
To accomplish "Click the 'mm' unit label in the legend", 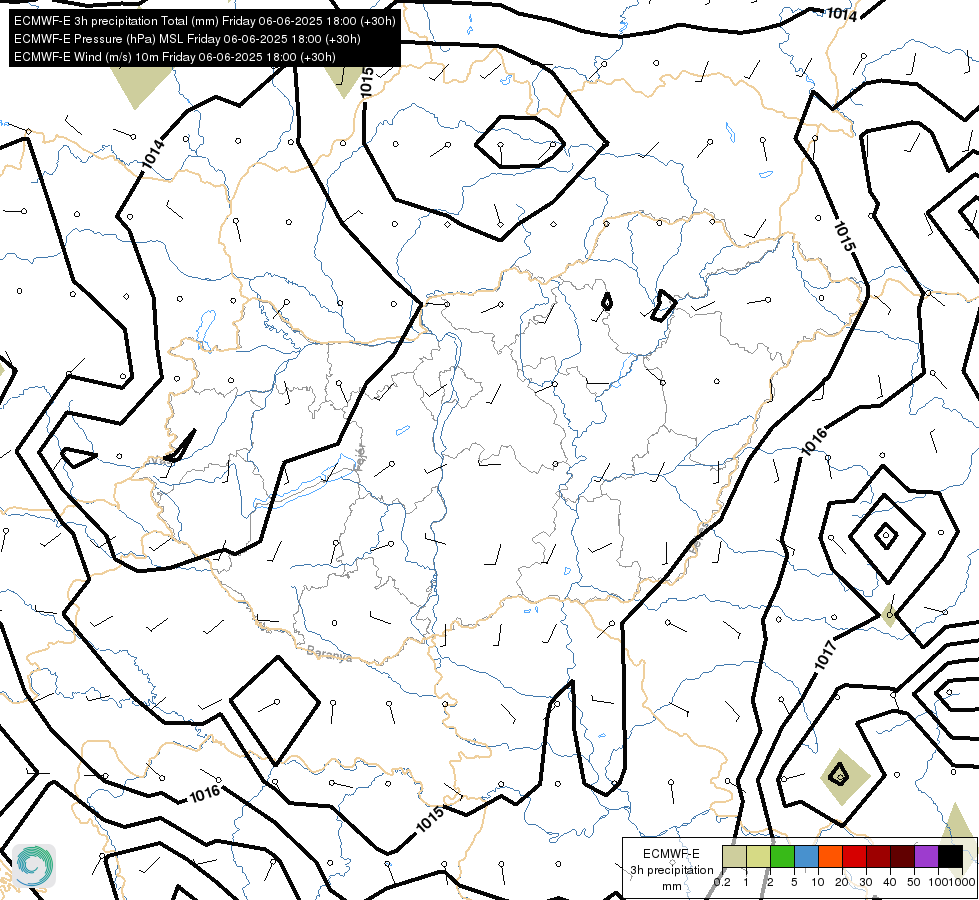I will click(x=671, y=886).
